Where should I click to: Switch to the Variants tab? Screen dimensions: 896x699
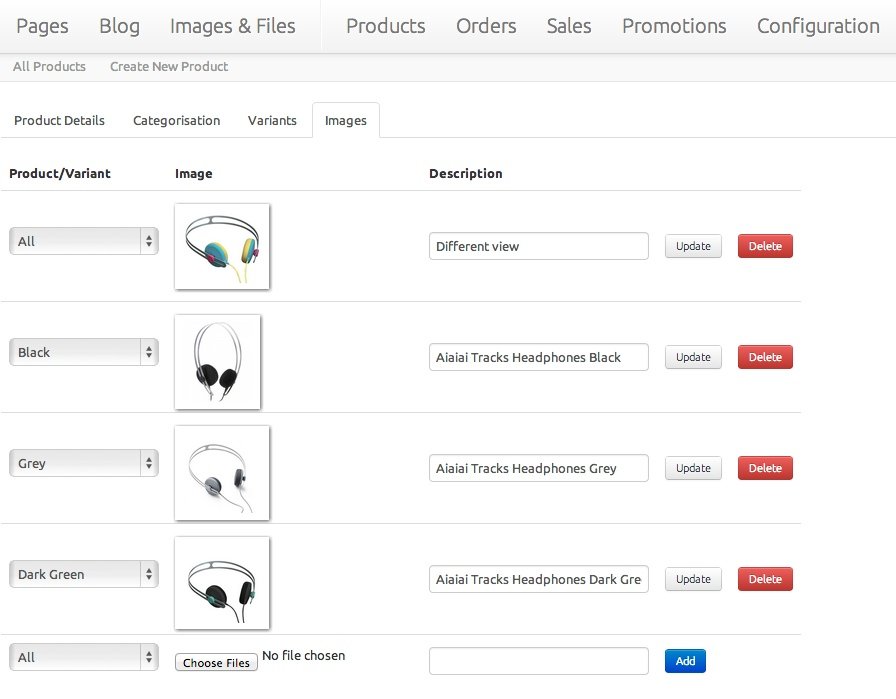click(x=272, y=121)
